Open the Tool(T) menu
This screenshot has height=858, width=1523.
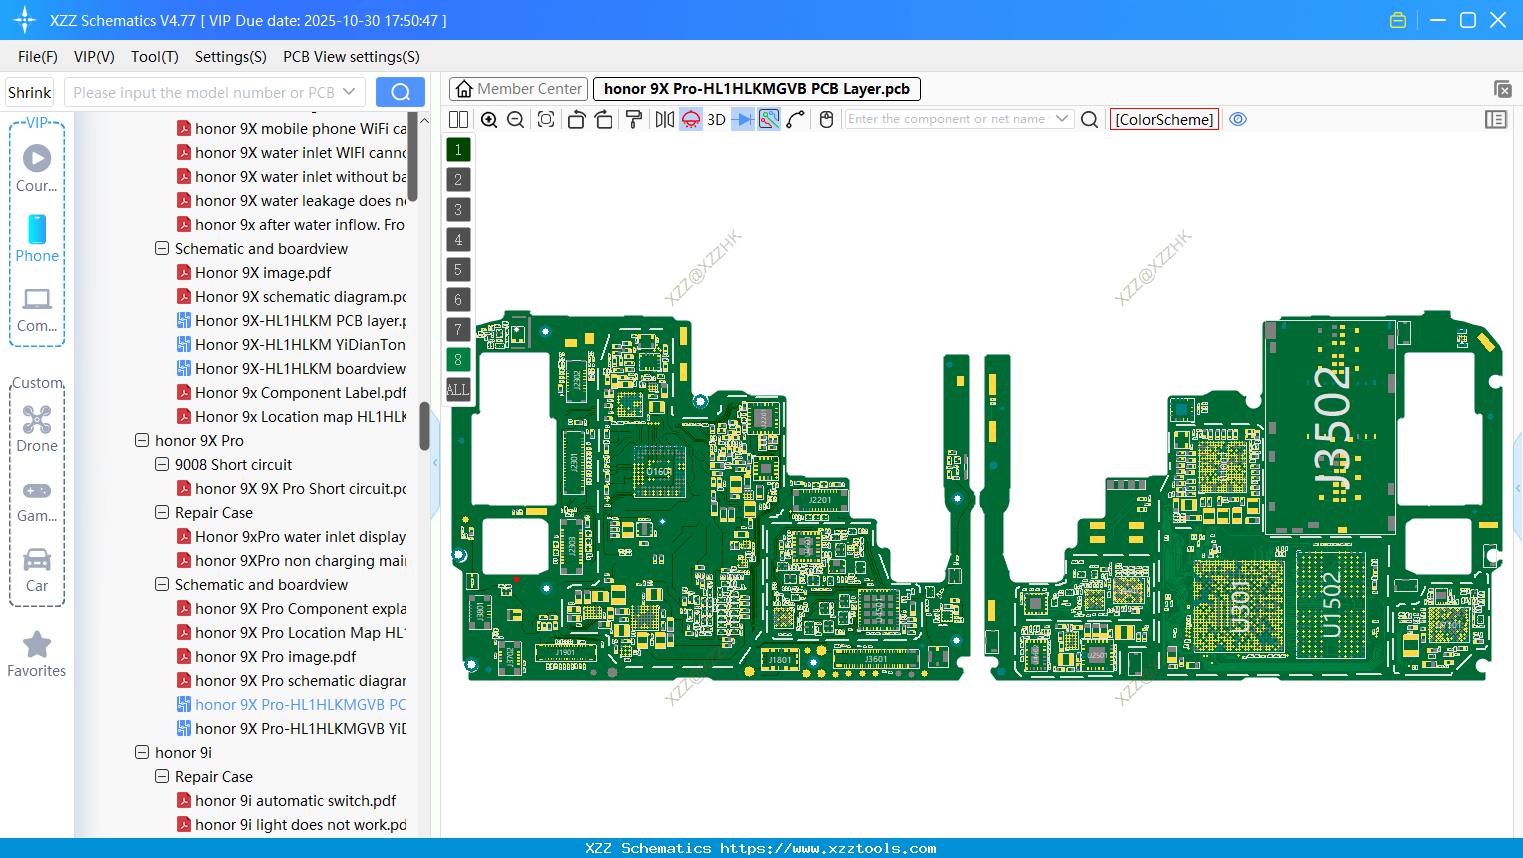[x=155, y=57]
